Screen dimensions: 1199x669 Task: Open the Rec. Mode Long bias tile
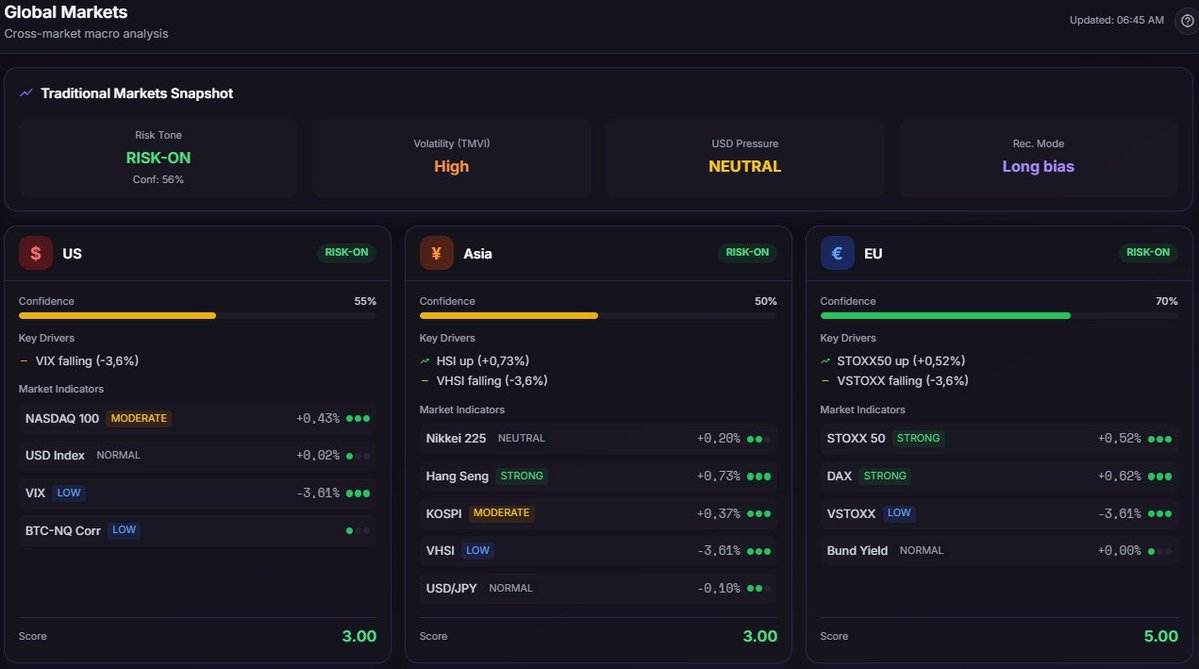1038,158
